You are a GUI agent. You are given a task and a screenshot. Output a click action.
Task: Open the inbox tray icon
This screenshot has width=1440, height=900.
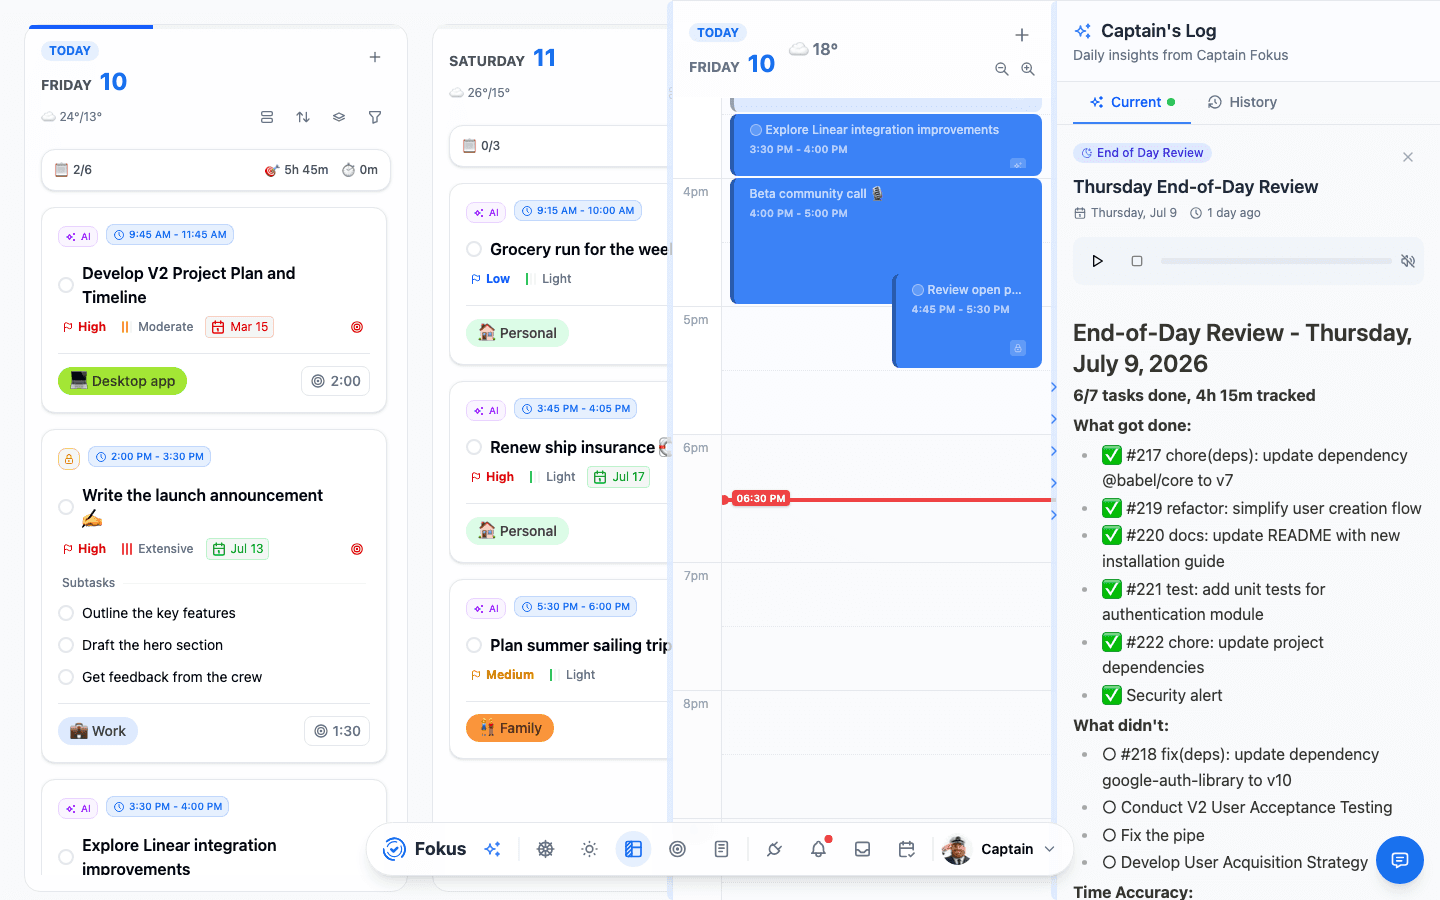coord(862,849)
